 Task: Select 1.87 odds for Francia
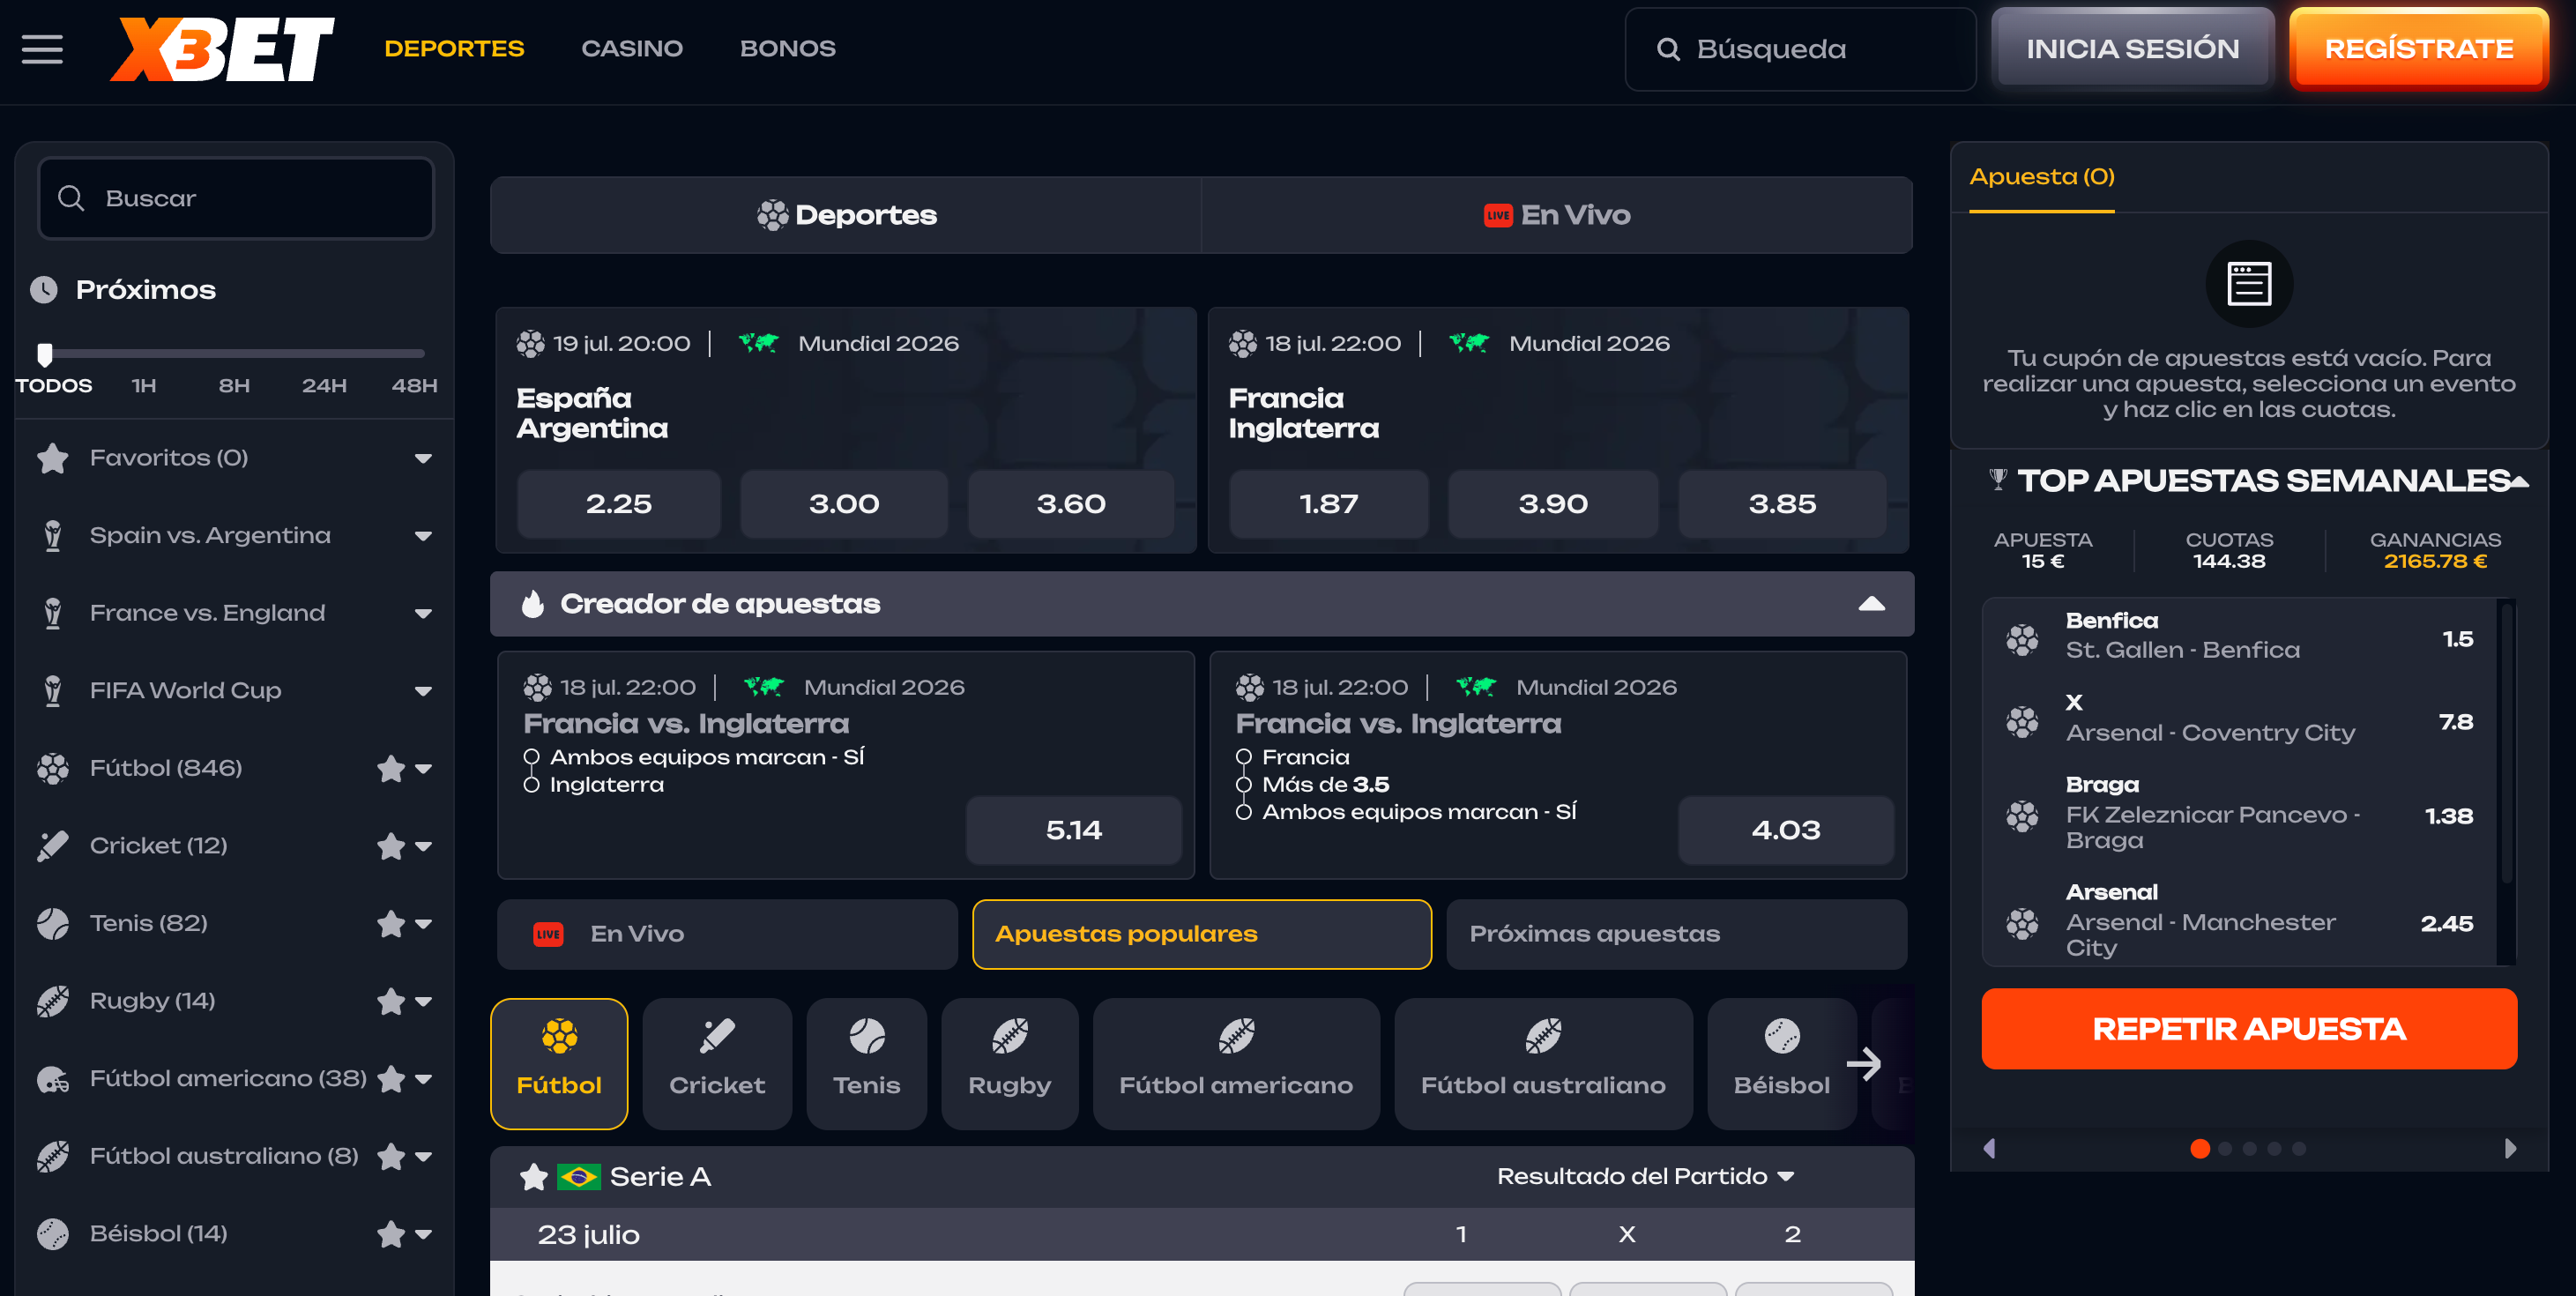(x=1328, y=504)
